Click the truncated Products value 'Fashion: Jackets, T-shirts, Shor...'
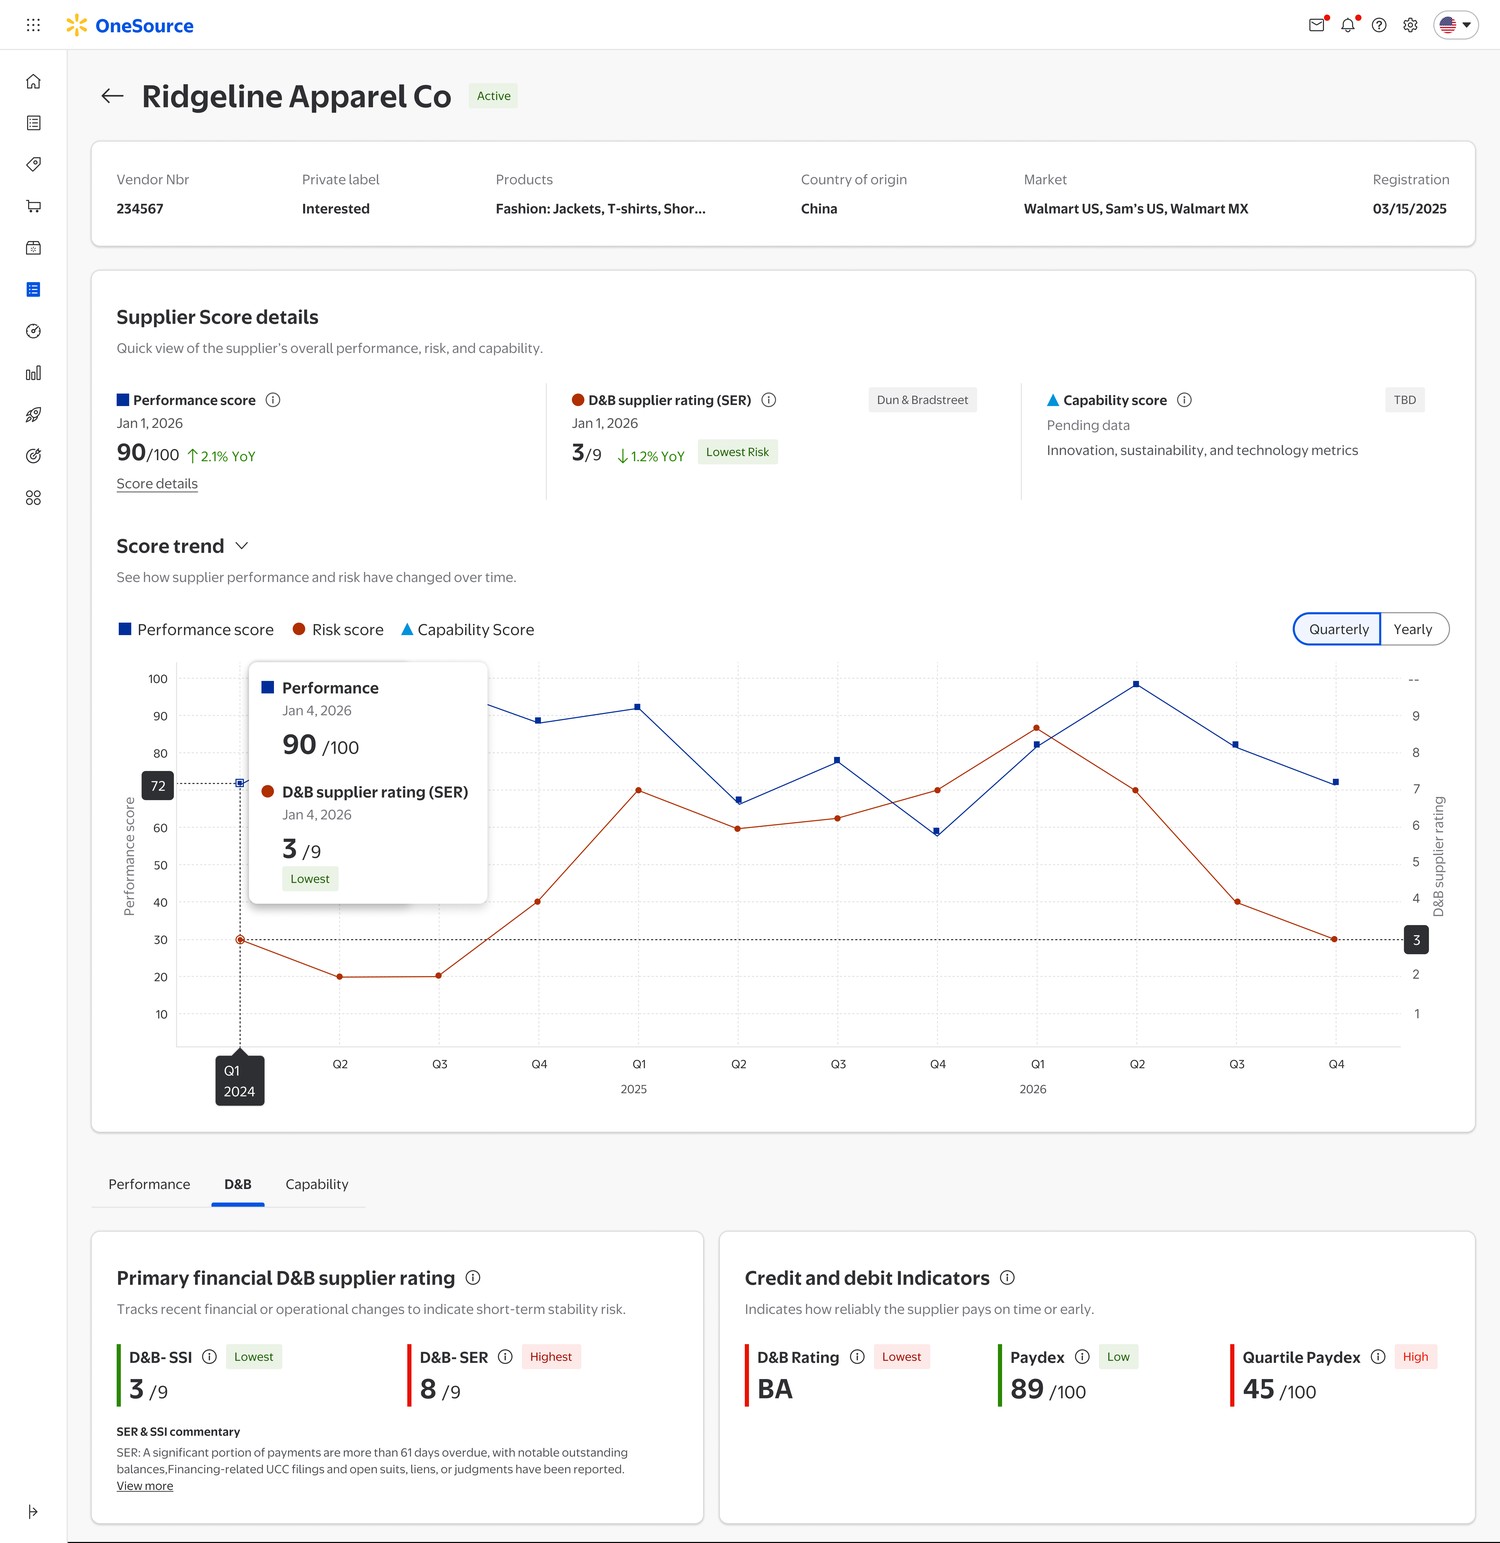Screen dimensions: 1500x1543 pos(600,209)
